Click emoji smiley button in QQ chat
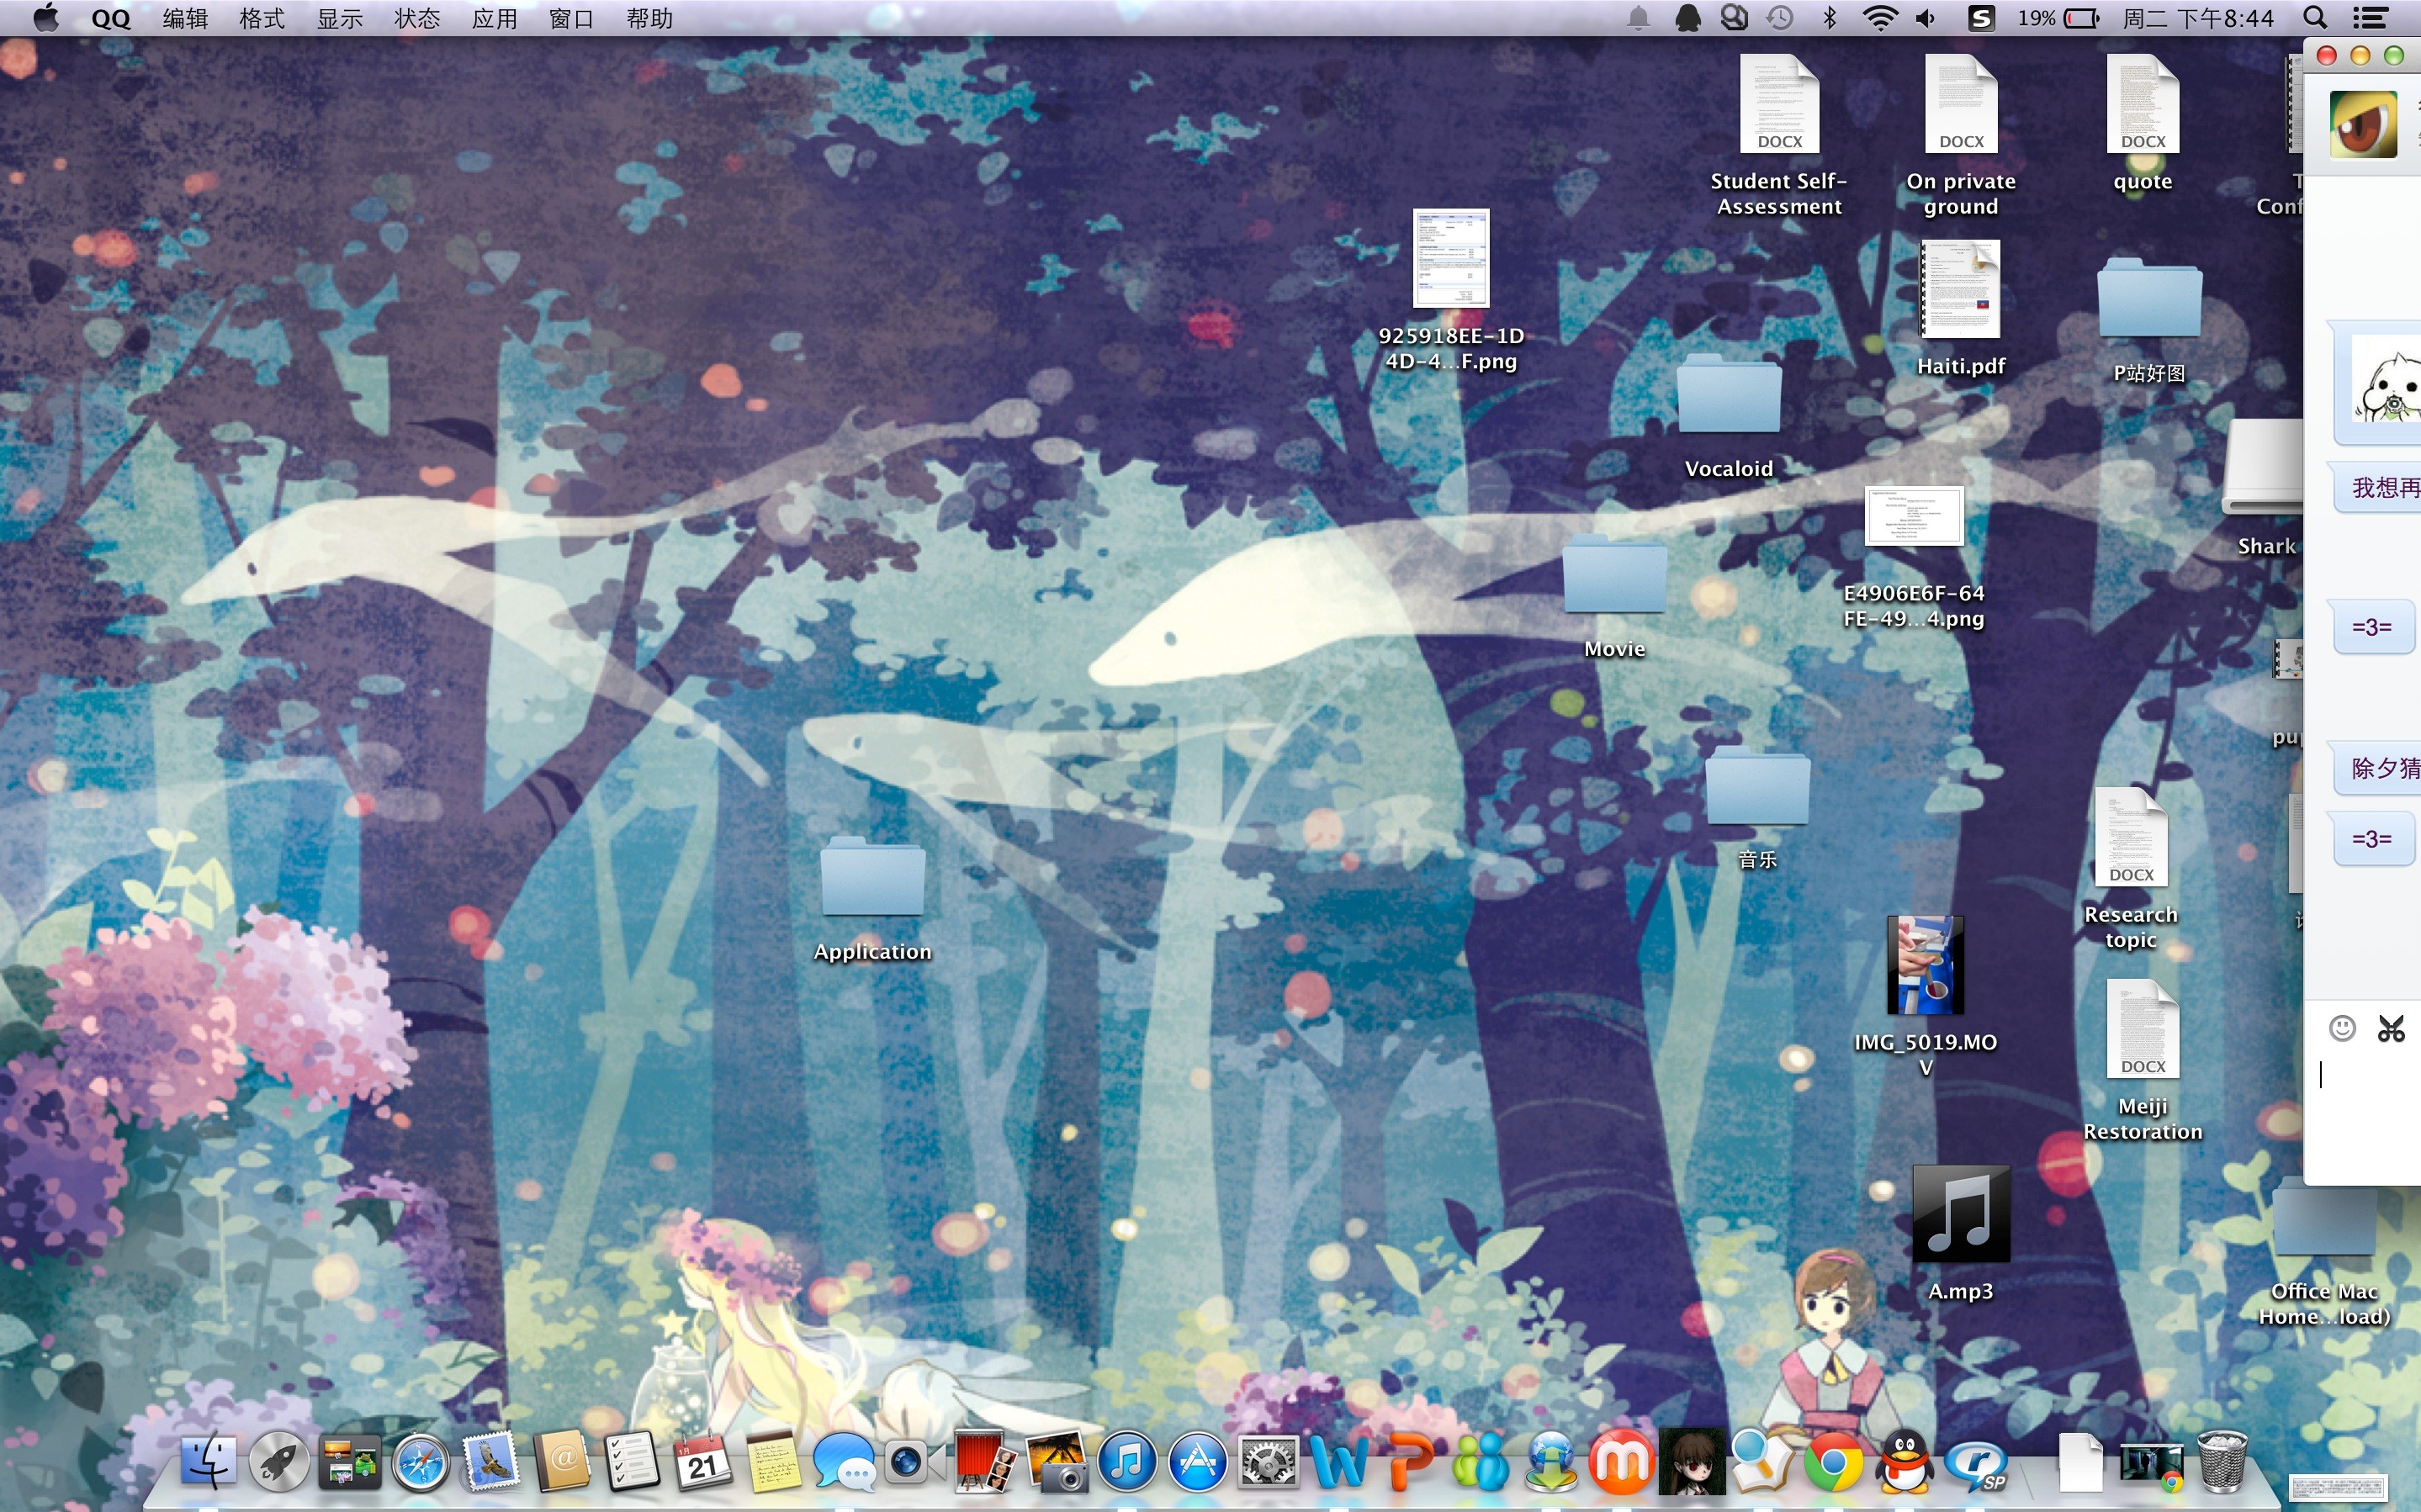This screenshot has width=2421, height=1512. (x=2342, y=1028)
